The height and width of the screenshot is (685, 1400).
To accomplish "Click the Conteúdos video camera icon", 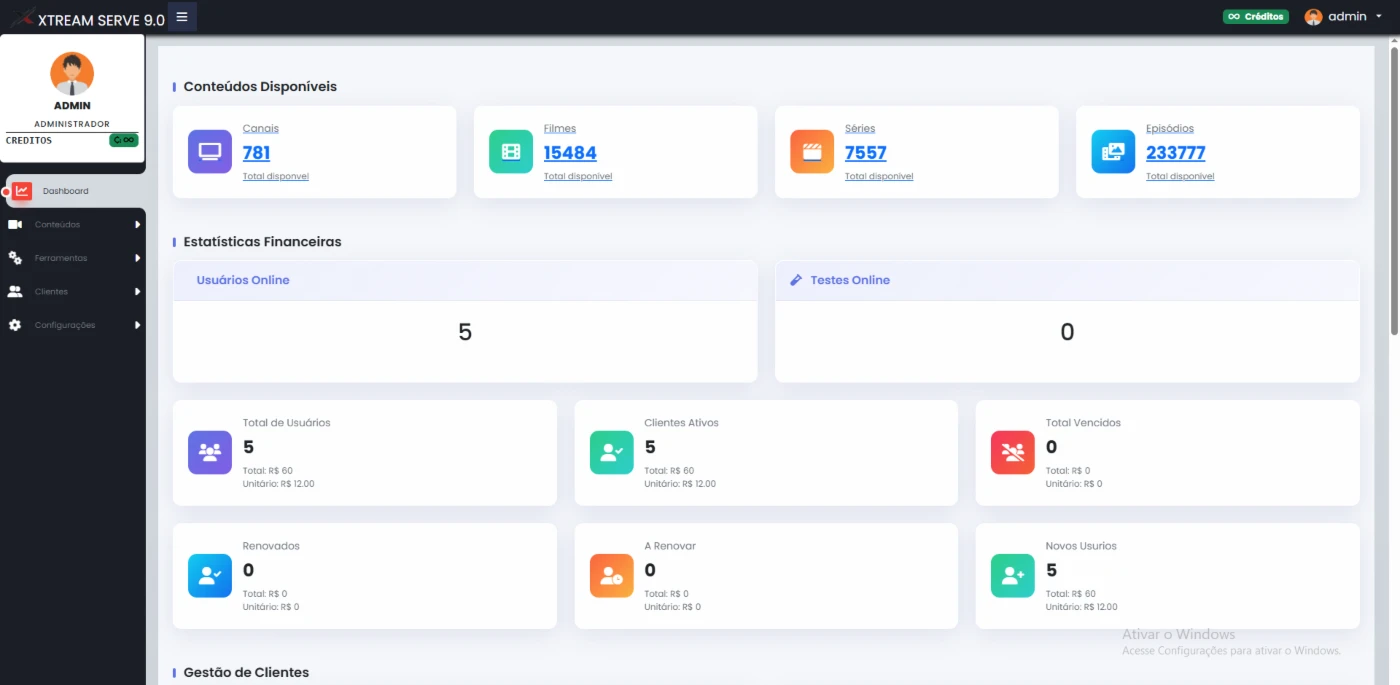I will click(x=15, y=225).
